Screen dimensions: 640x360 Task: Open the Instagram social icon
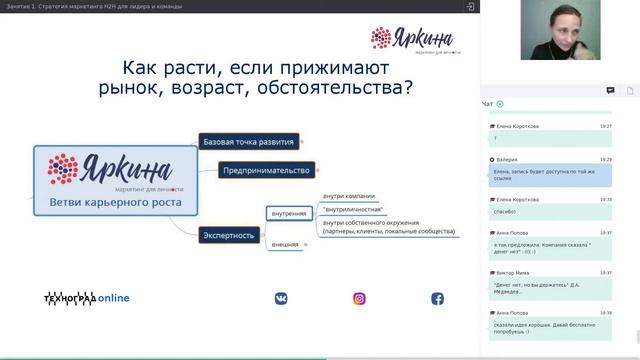[359, 298]
